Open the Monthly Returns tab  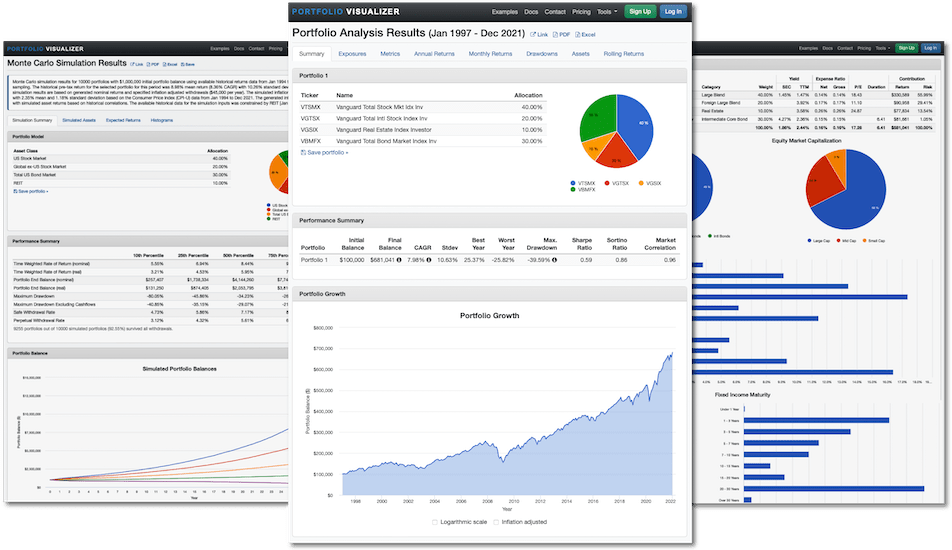point(490,54)
